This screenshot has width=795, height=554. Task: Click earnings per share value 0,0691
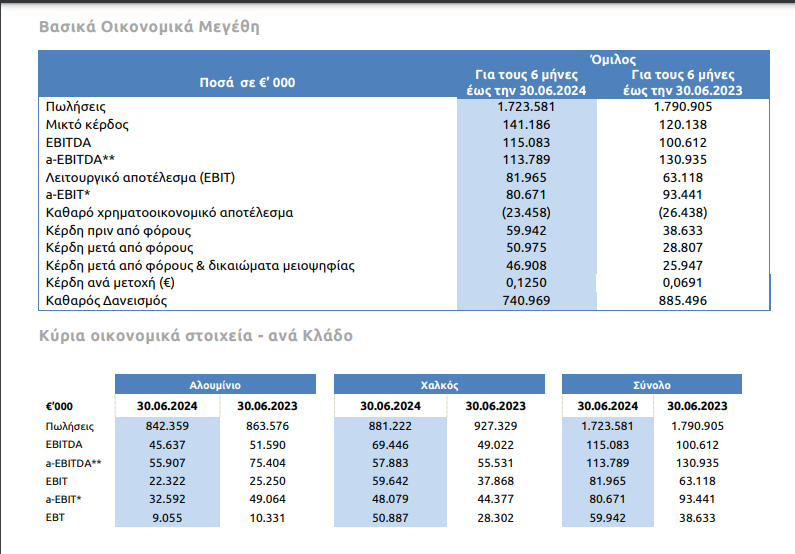click(683, 283)
